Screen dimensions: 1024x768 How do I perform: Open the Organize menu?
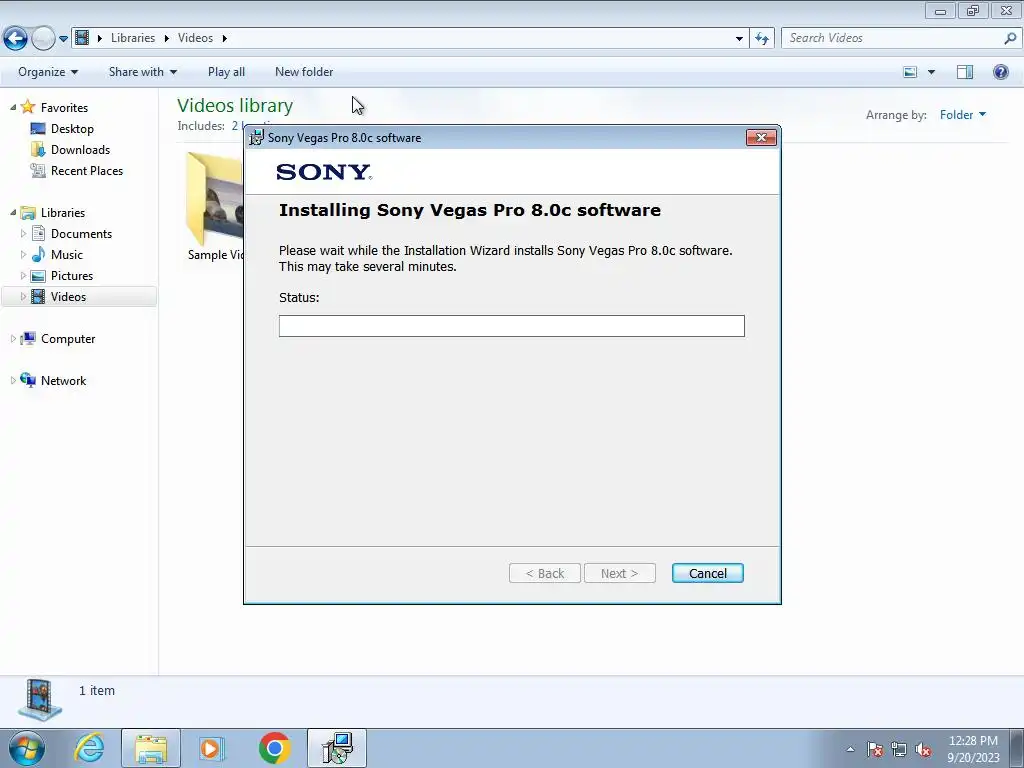pos(48,72)
